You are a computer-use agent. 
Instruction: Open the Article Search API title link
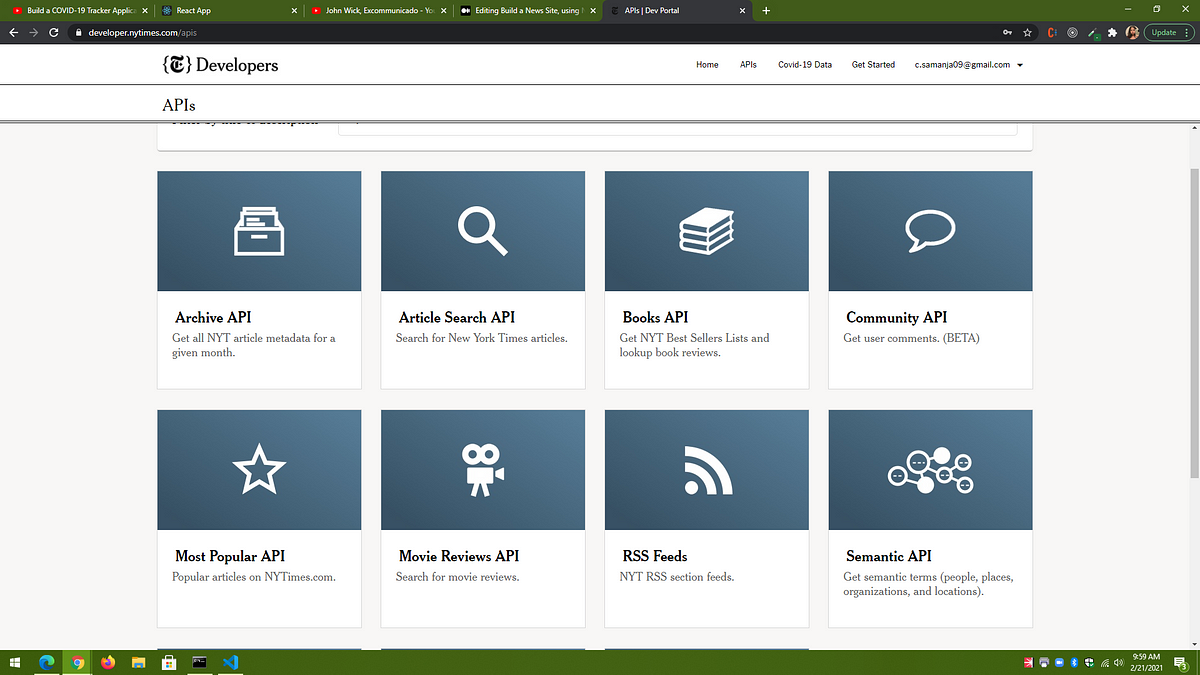pos(457,317)
